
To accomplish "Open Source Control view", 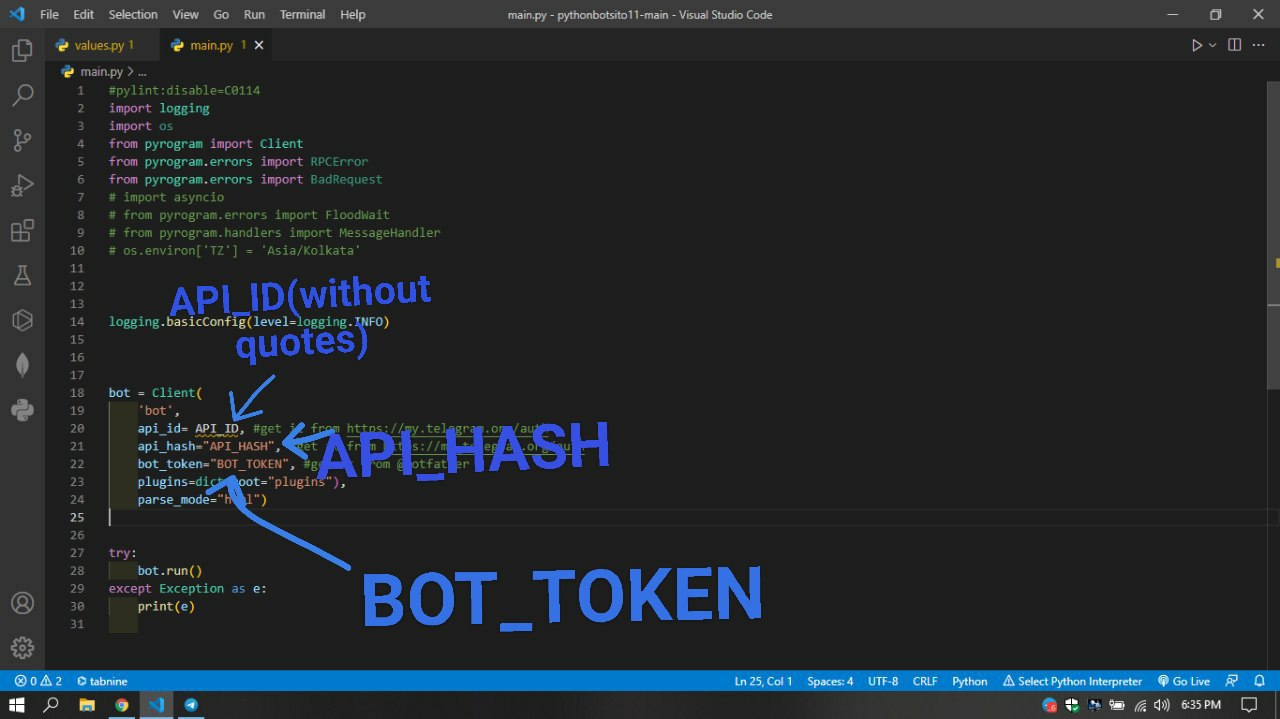I will point(22,140).
